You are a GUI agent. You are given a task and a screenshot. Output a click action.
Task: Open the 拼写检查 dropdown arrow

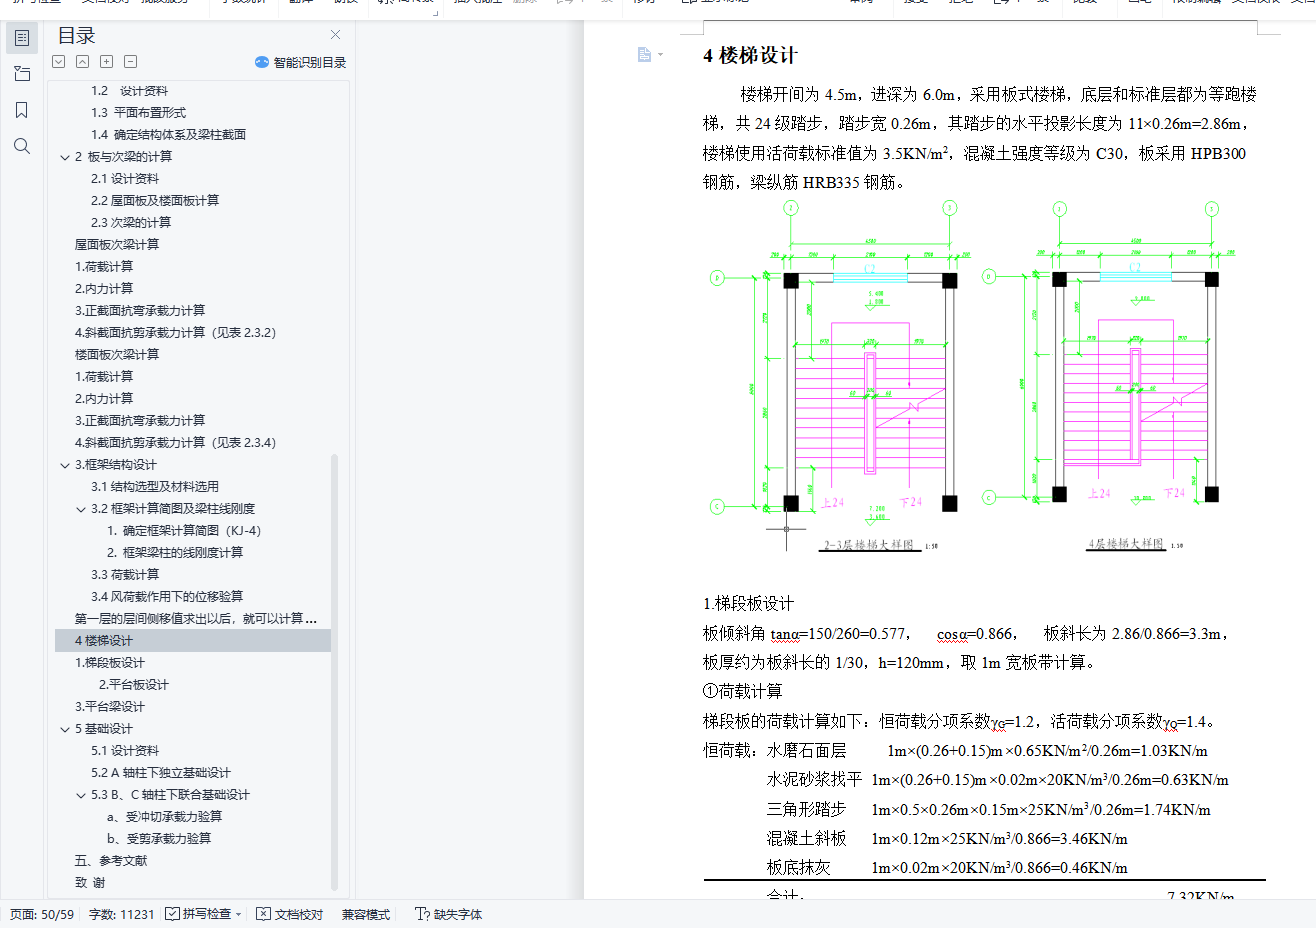[x=239, y=915]
